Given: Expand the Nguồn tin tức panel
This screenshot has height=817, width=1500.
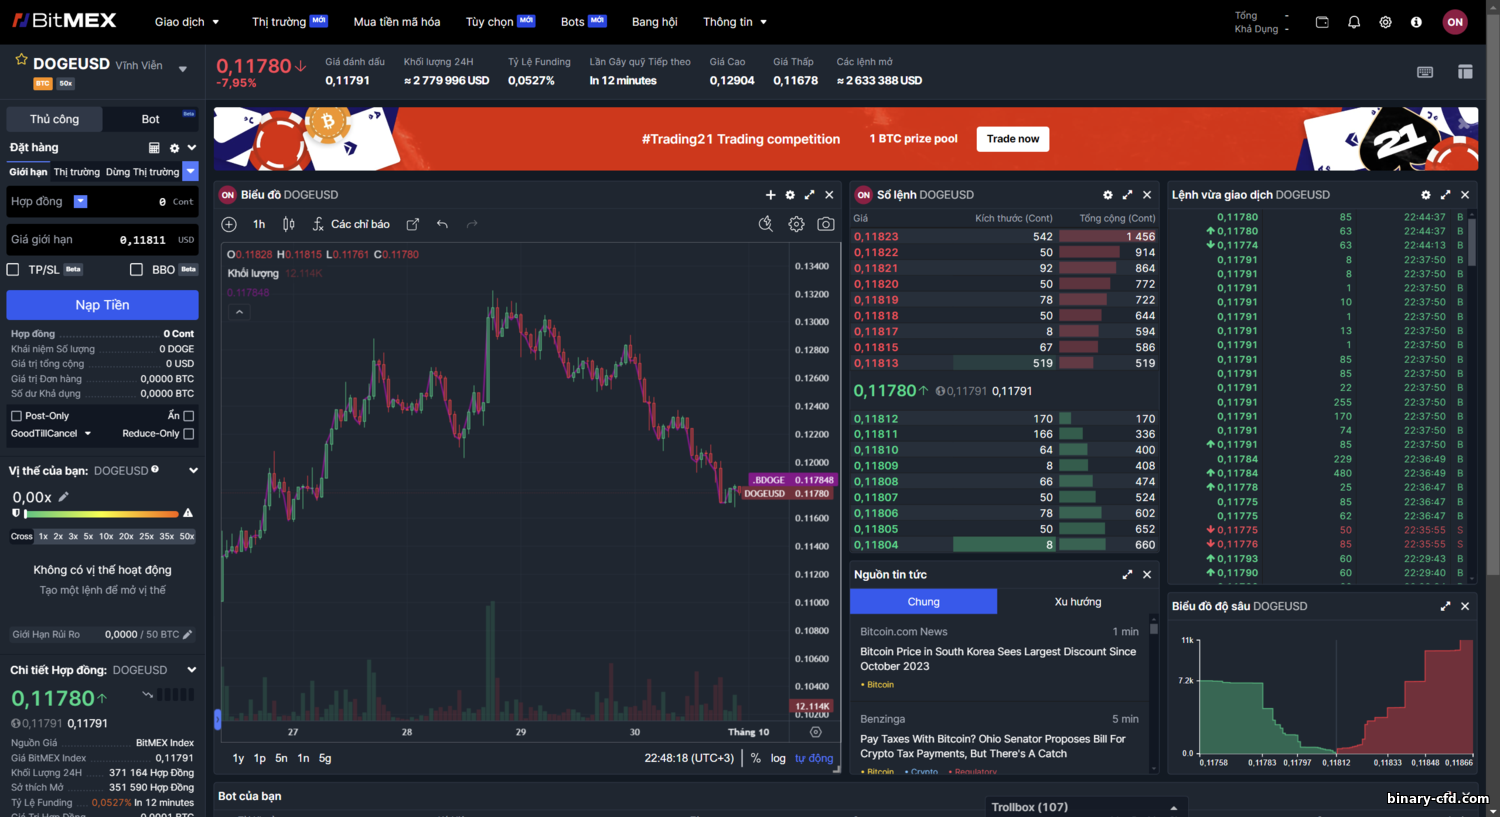Looking at the screenshot, I should 1128,575.
